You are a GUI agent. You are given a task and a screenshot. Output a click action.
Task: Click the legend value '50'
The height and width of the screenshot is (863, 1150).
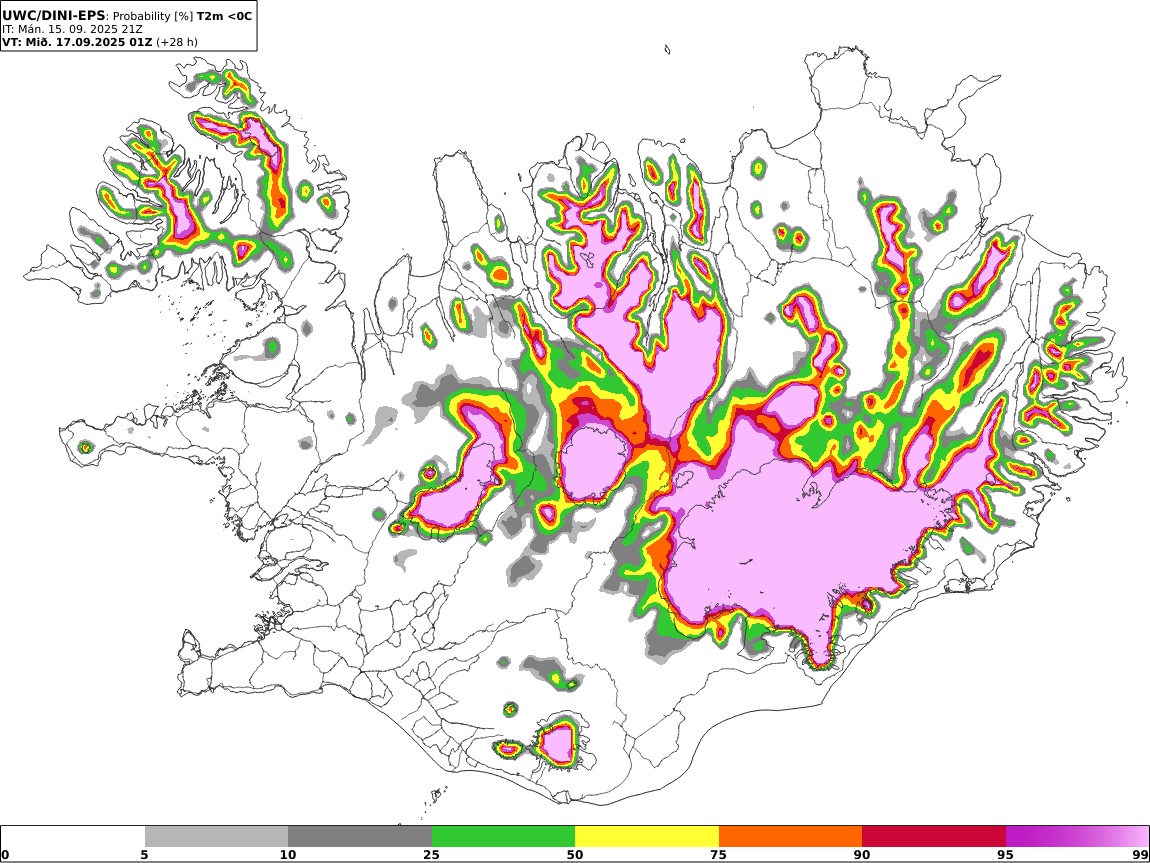[575, 855]
